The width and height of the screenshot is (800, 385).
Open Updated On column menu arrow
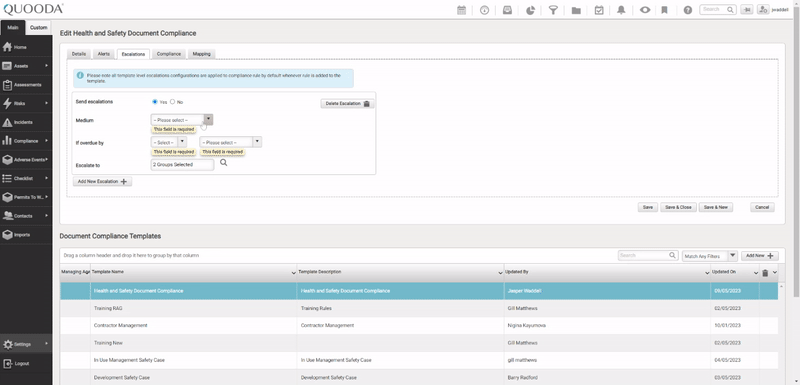(x=756, y=273)
